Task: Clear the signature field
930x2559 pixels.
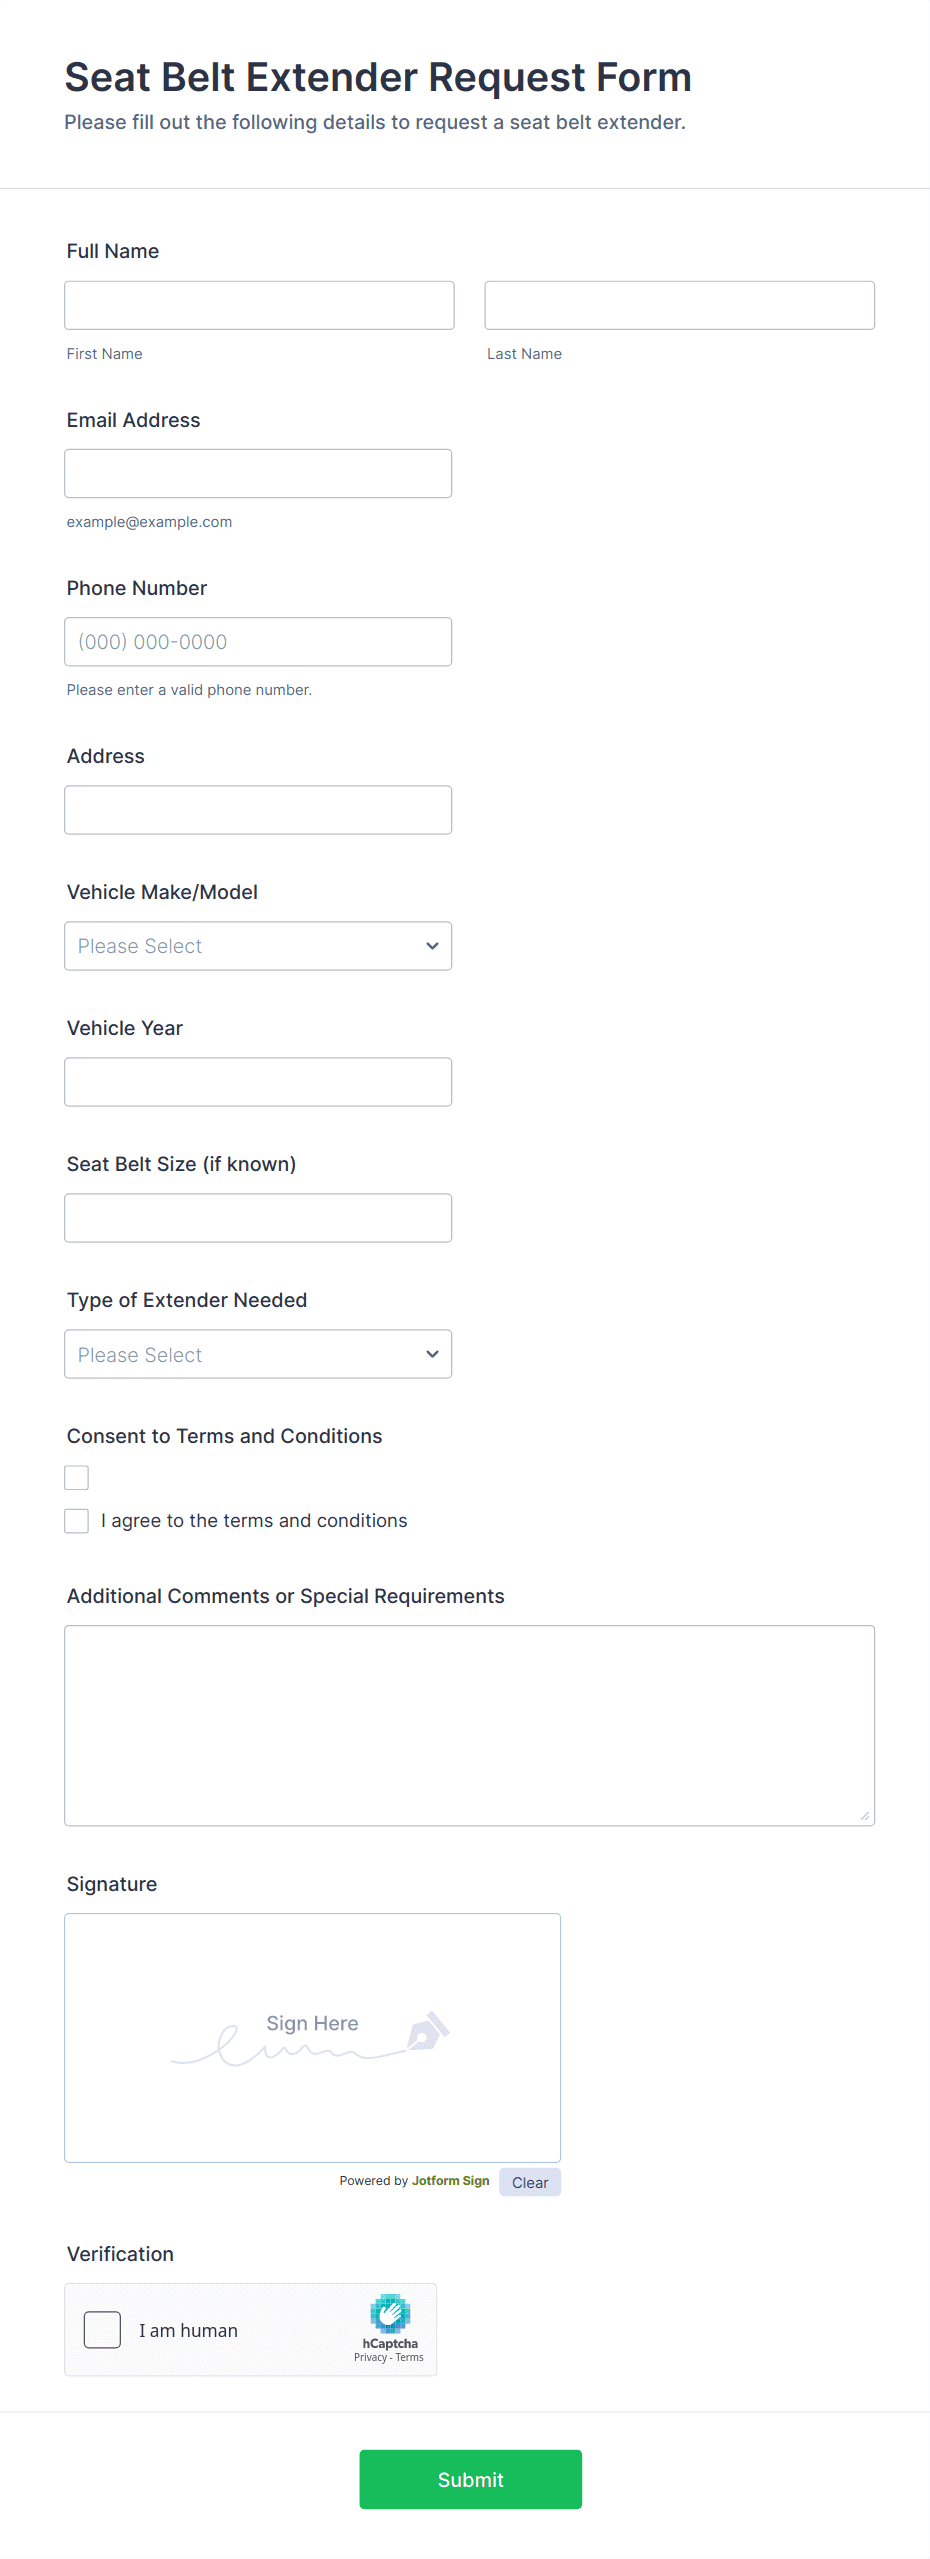Action: coord(530,2183)
